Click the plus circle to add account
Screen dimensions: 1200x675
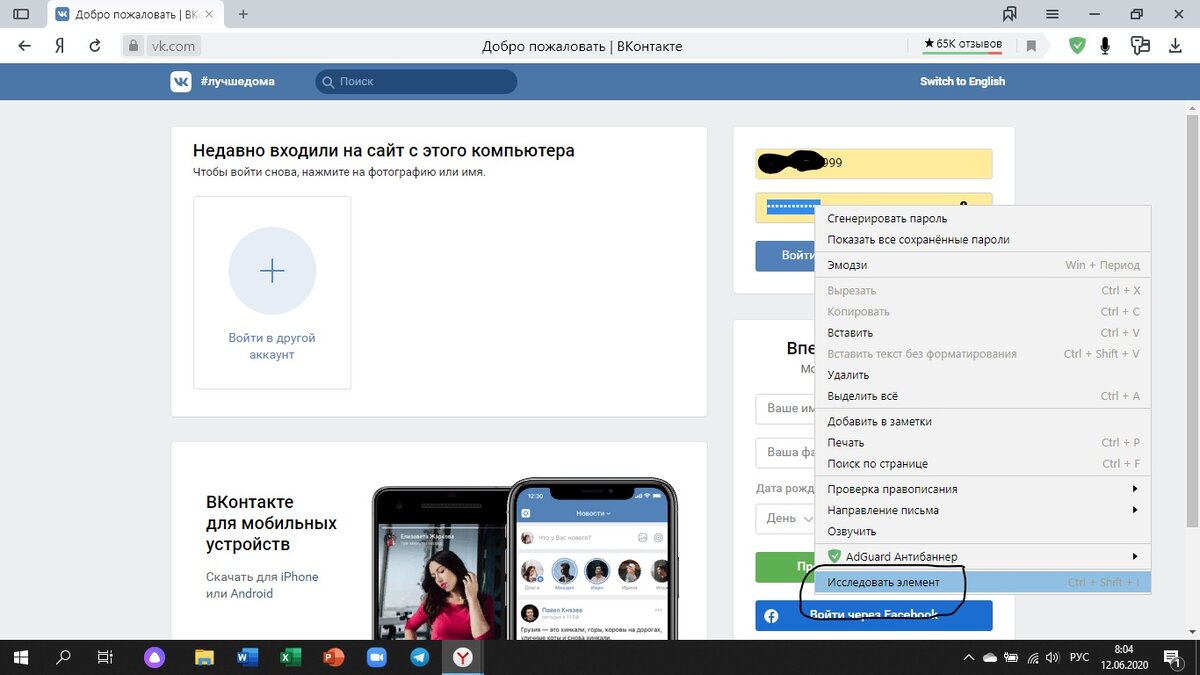[x=272, y=271]
